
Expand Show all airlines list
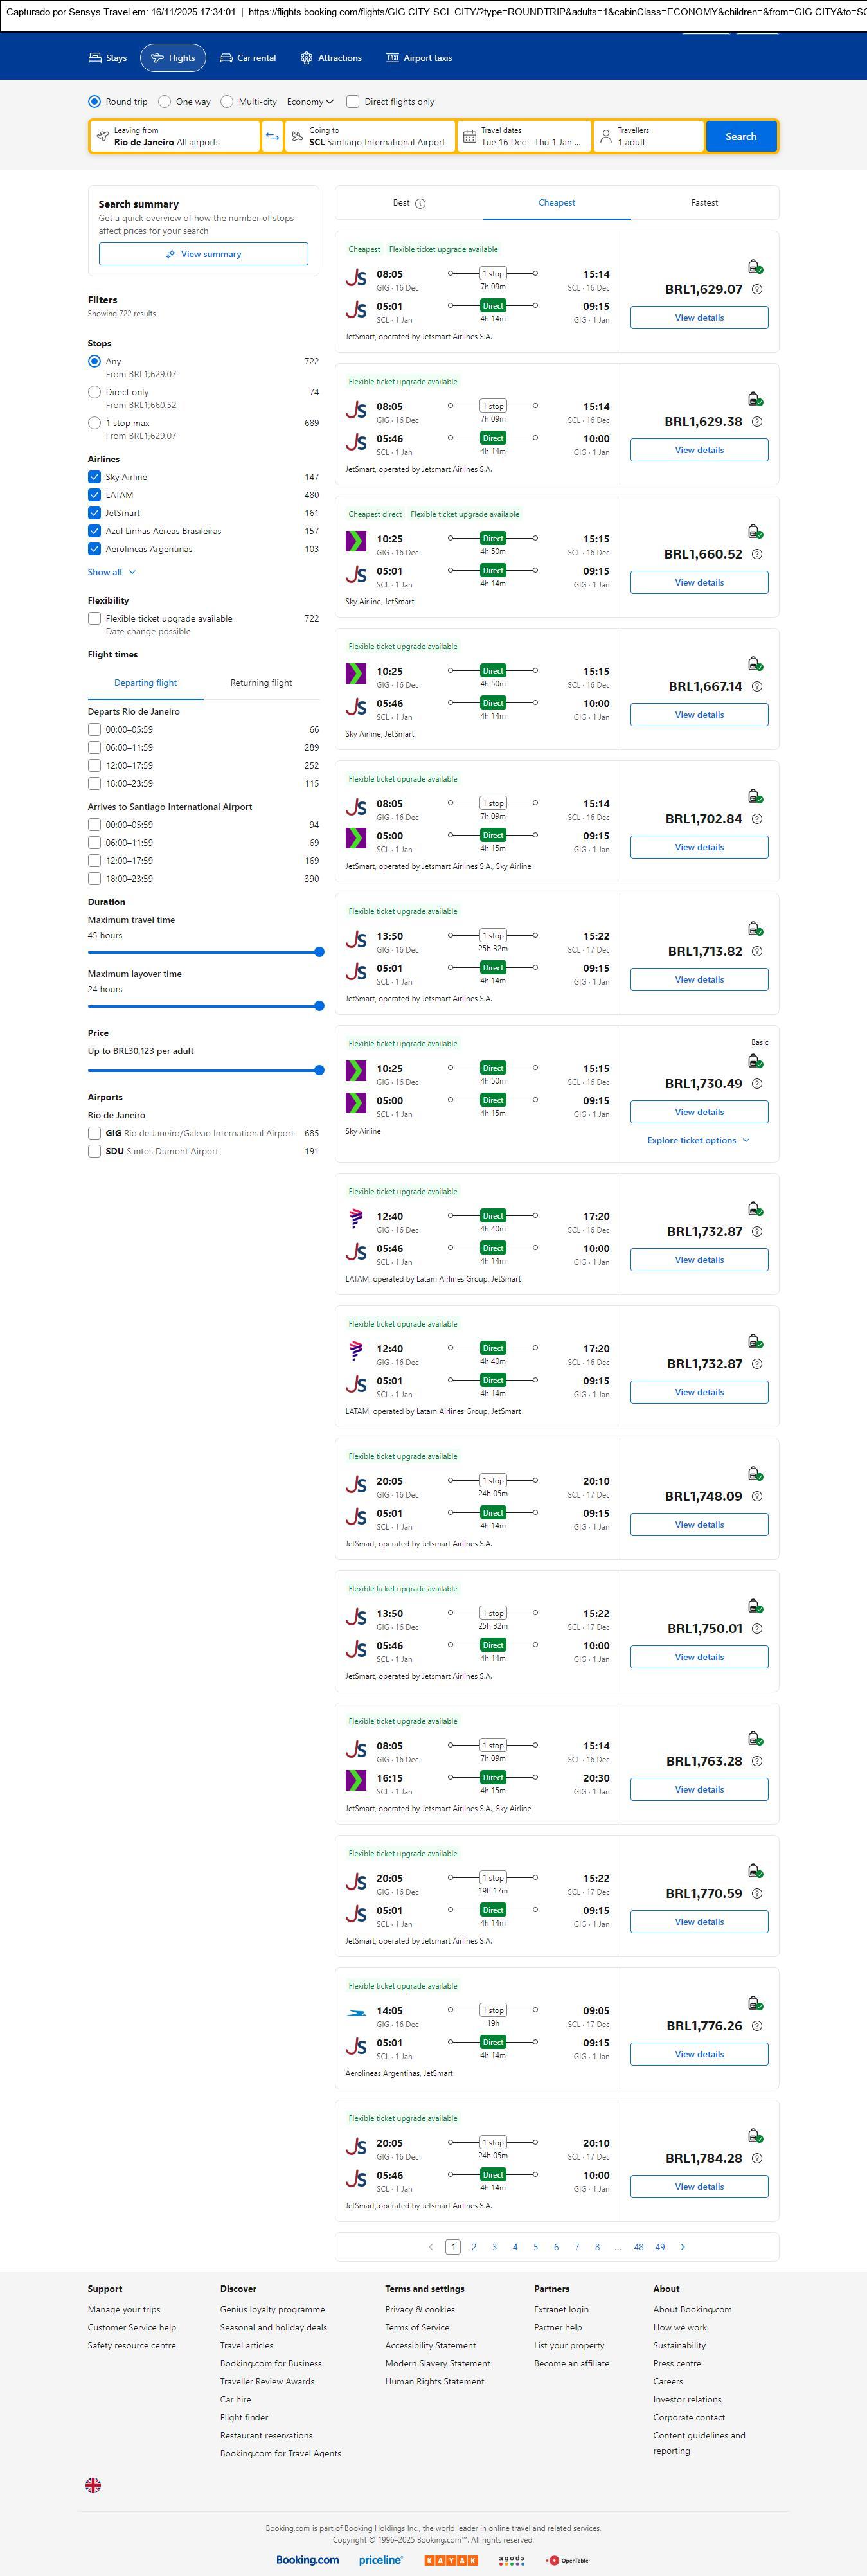coord(111,573)
